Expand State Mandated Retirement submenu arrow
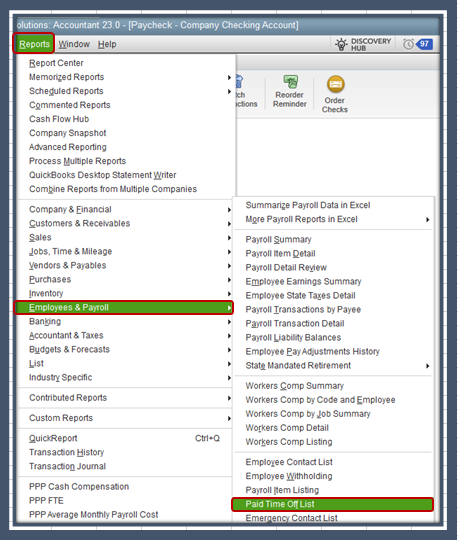This screenshot has height=540, width=458. [x=427, y=366]
